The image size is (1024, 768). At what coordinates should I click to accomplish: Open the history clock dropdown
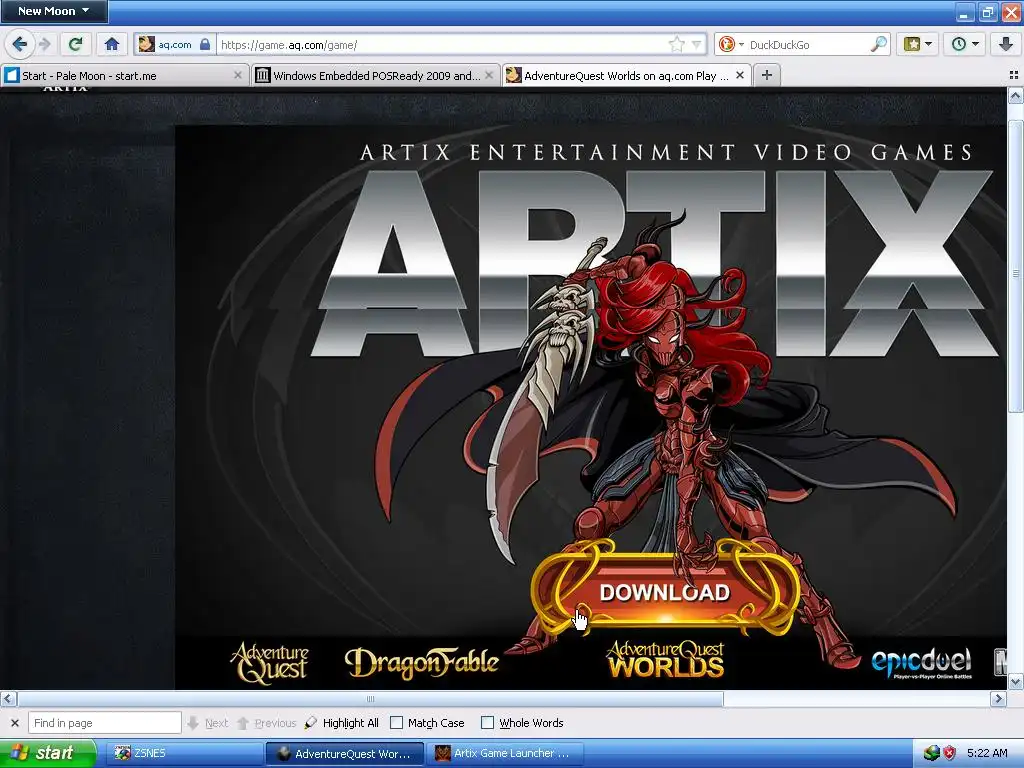tap(965, 44)
